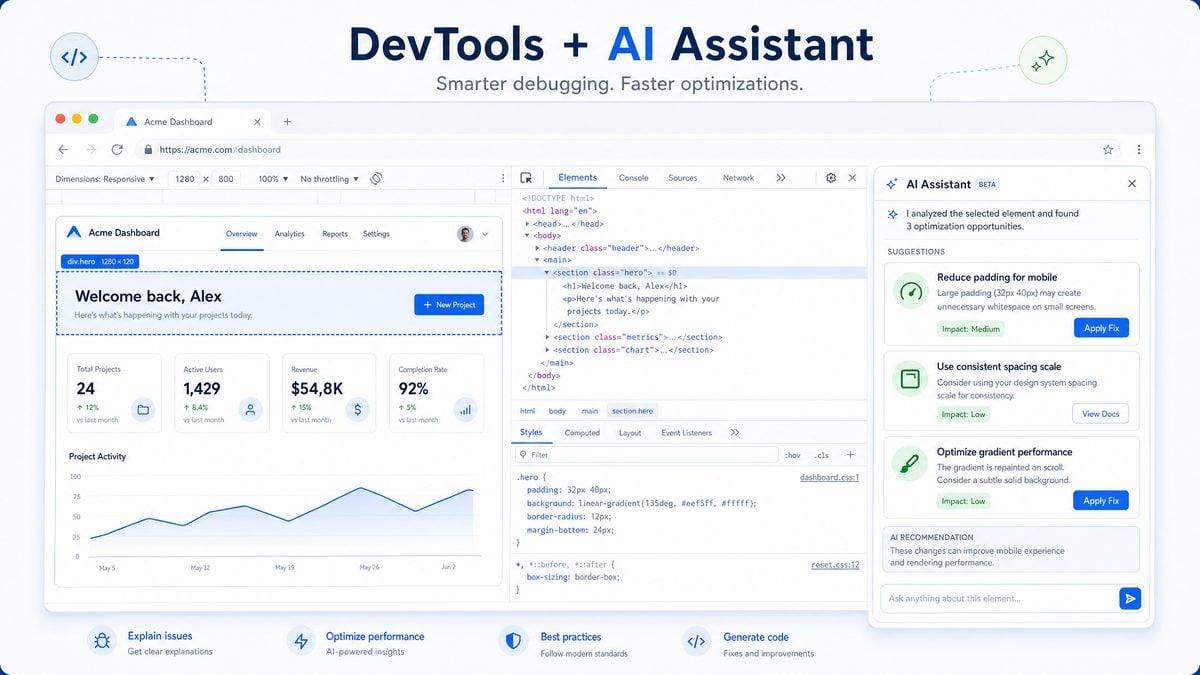Click the Revenue dollar icon
The image size is (1200, 675).
[x=358, y=409]
